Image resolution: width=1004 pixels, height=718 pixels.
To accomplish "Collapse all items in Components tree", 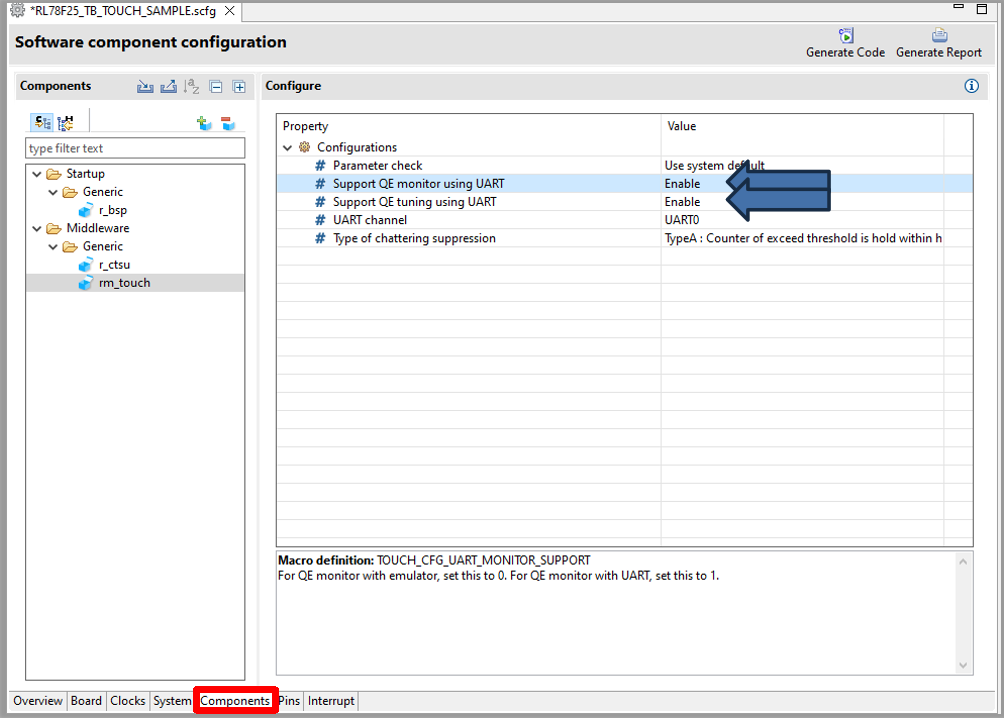I will (216, 87).
